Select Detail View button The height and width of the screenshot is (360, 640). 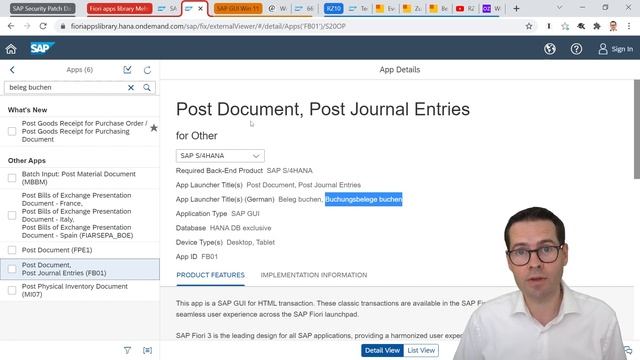point(382,350)
